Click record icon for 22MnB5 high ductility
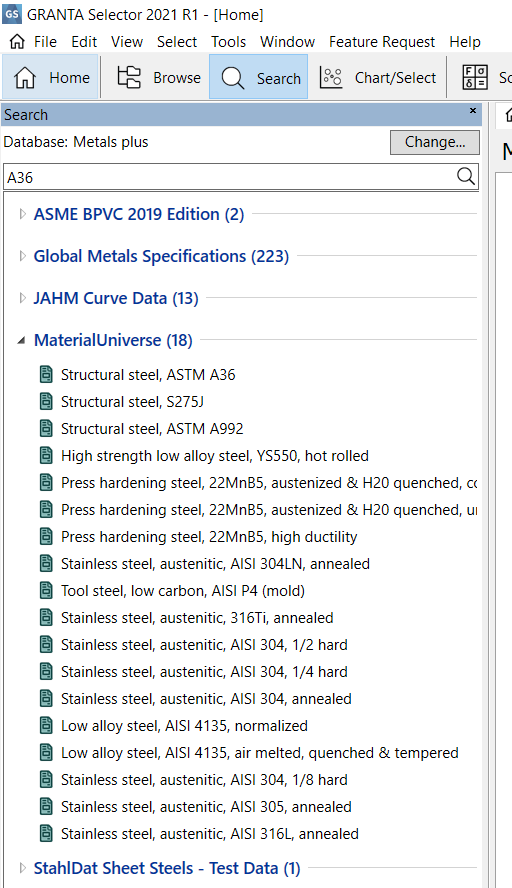The image size is (512, 888). (46, 537)
